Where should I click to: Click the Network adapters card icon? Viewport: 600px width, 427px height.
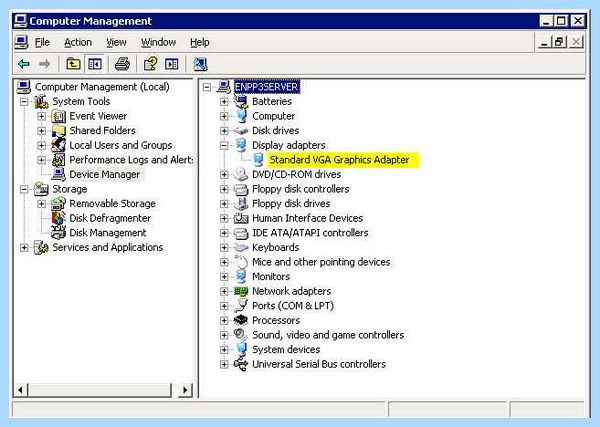pos(241,291)
